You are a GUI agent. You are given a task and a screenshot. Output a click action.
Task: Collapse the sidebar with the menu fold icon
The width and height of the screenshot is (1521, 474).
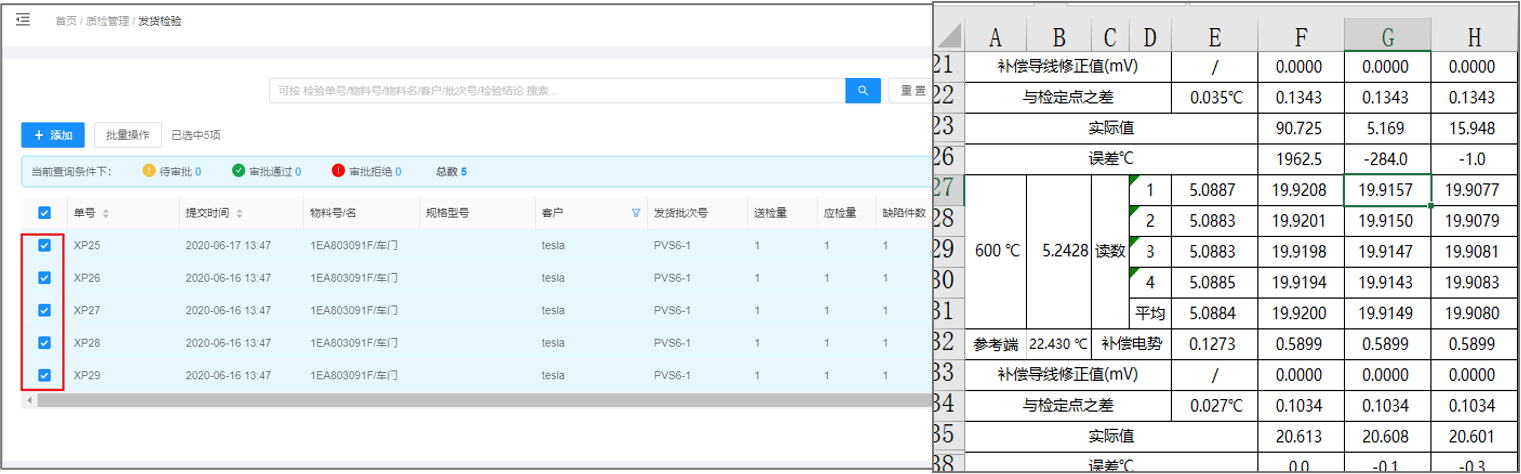coord(23,20)
